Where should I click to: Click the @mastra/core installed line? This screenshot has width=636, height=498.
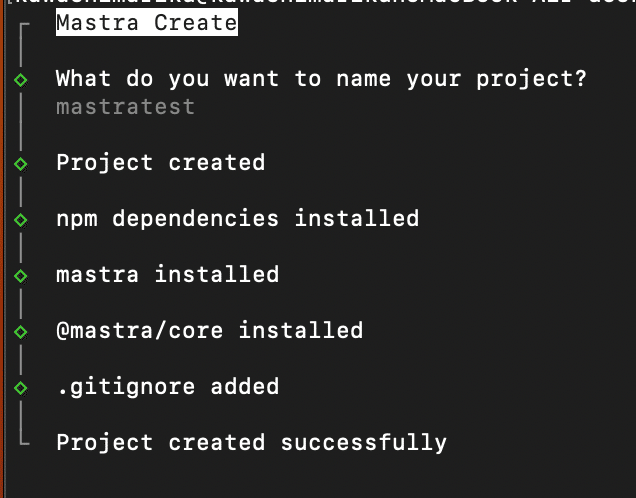(x=209, y=330)
